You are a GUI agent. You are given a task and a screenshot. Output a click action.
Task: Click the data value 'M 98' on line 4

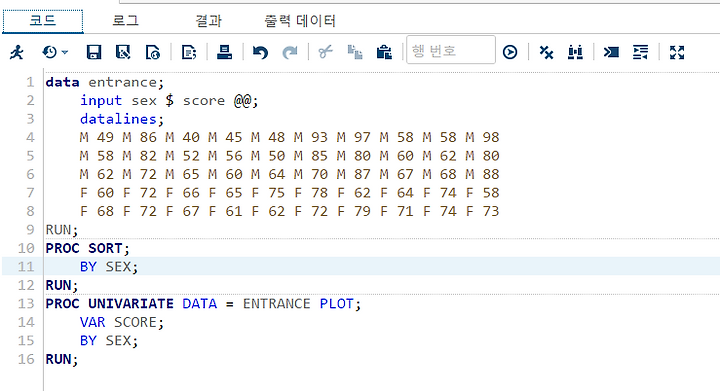click(482, 137)
